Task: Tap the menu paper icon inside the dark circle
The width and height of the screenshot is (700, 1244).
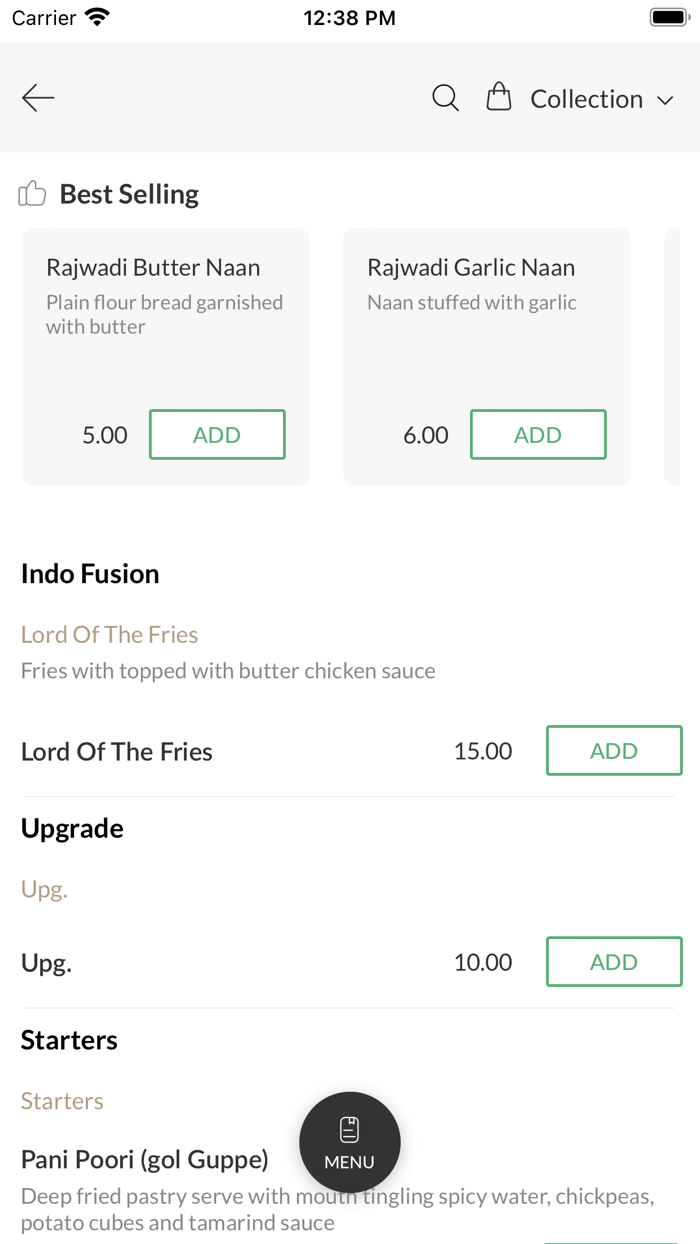Action: click(x=349, y=1127)
